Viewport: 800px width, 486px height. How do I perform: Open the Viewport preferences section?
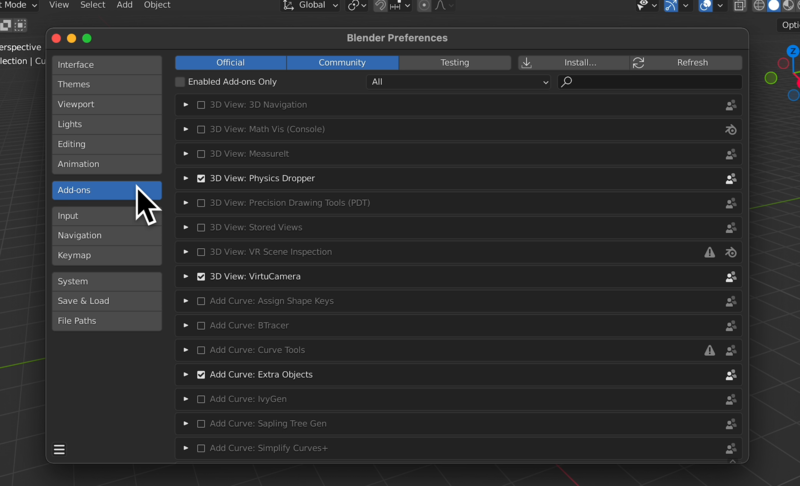tap(107, 104)
